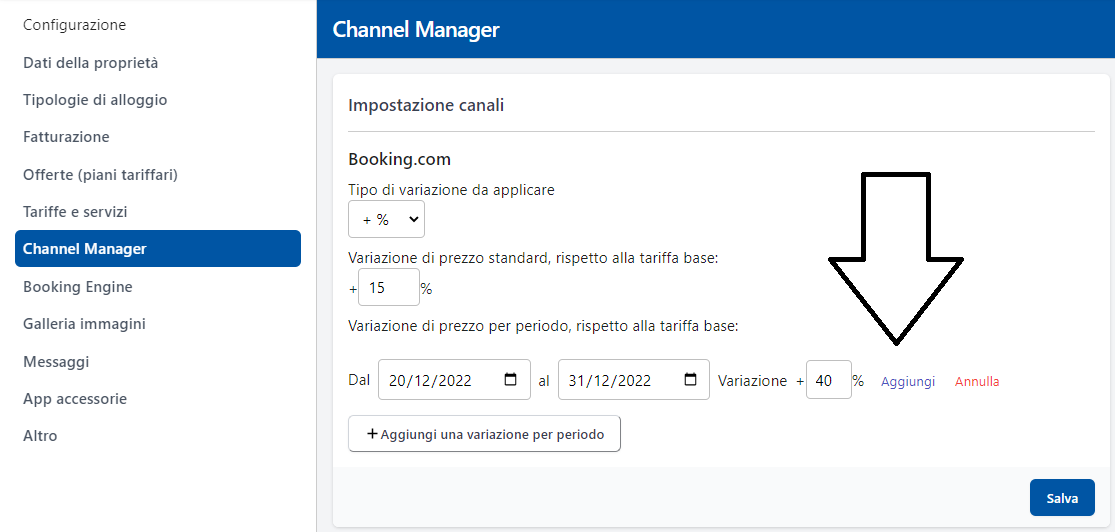The image size is (1115, 532).
Task: Go to Dati della proprietà
Action: [91, 63]
